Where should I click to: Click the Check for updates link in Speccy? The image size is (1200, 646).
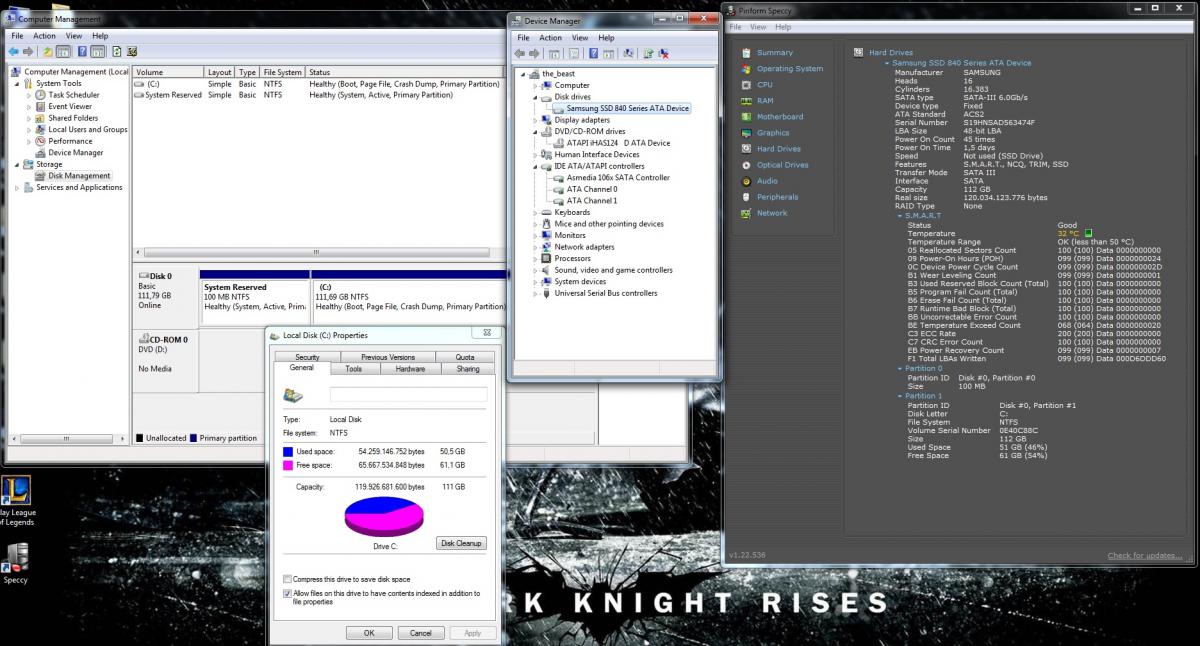(x=1145, y=556)
